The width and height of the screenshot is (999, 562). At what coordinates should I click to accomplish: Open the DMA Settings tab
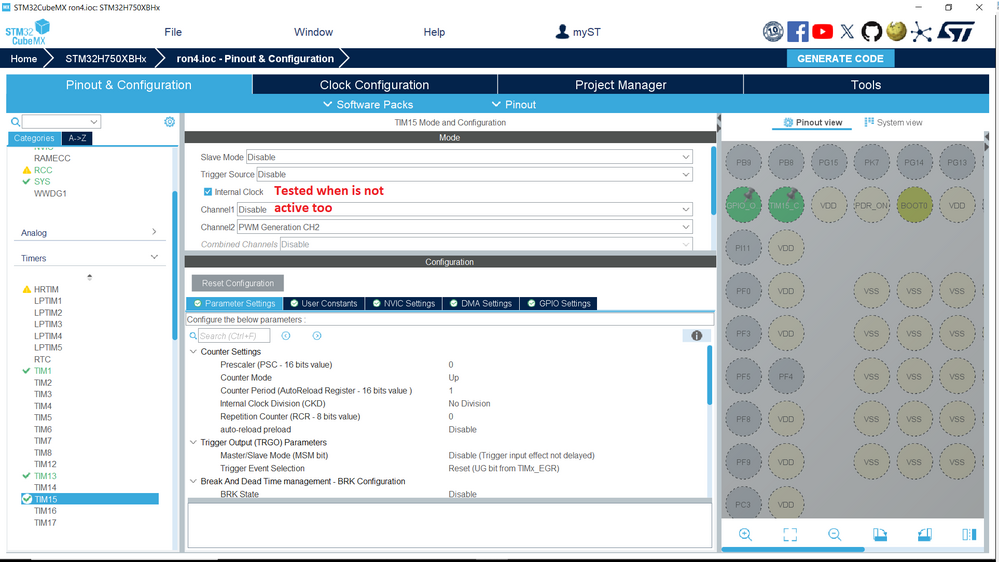(x=481, y=303)
